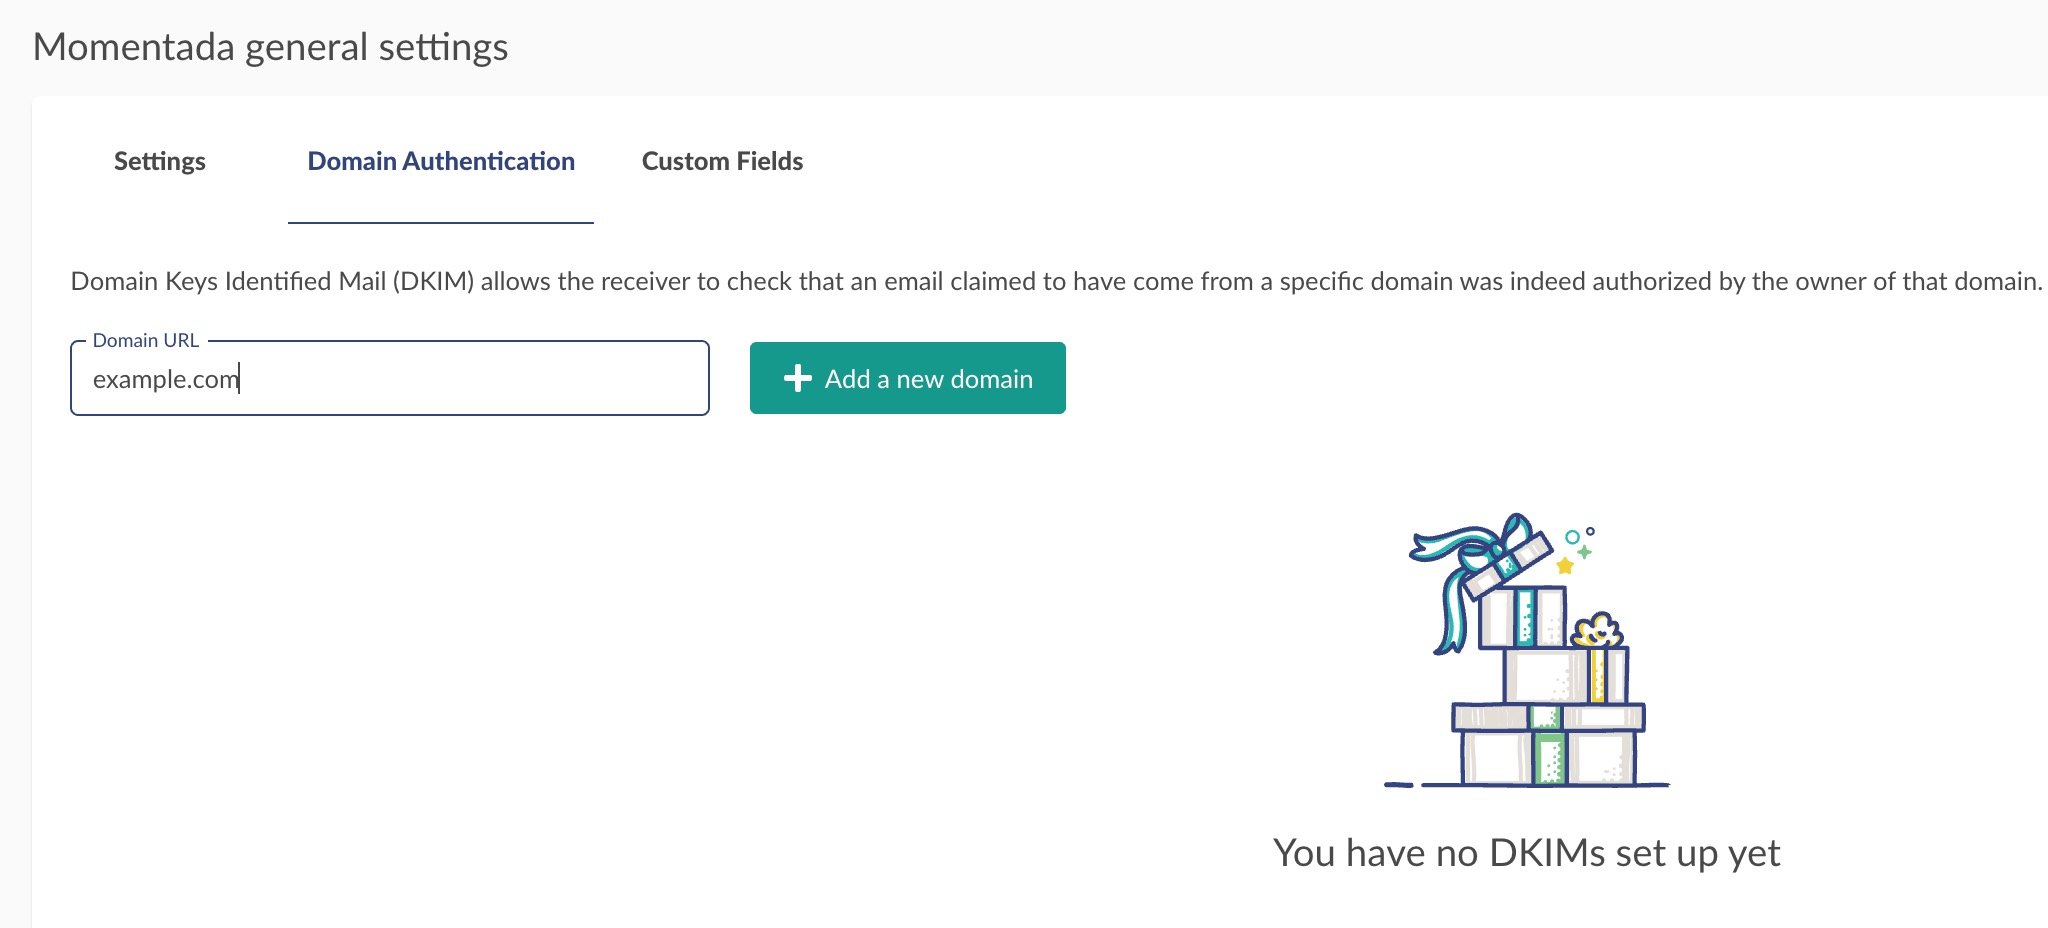
Task: Select the example.com text in the field
Action: 166,380
